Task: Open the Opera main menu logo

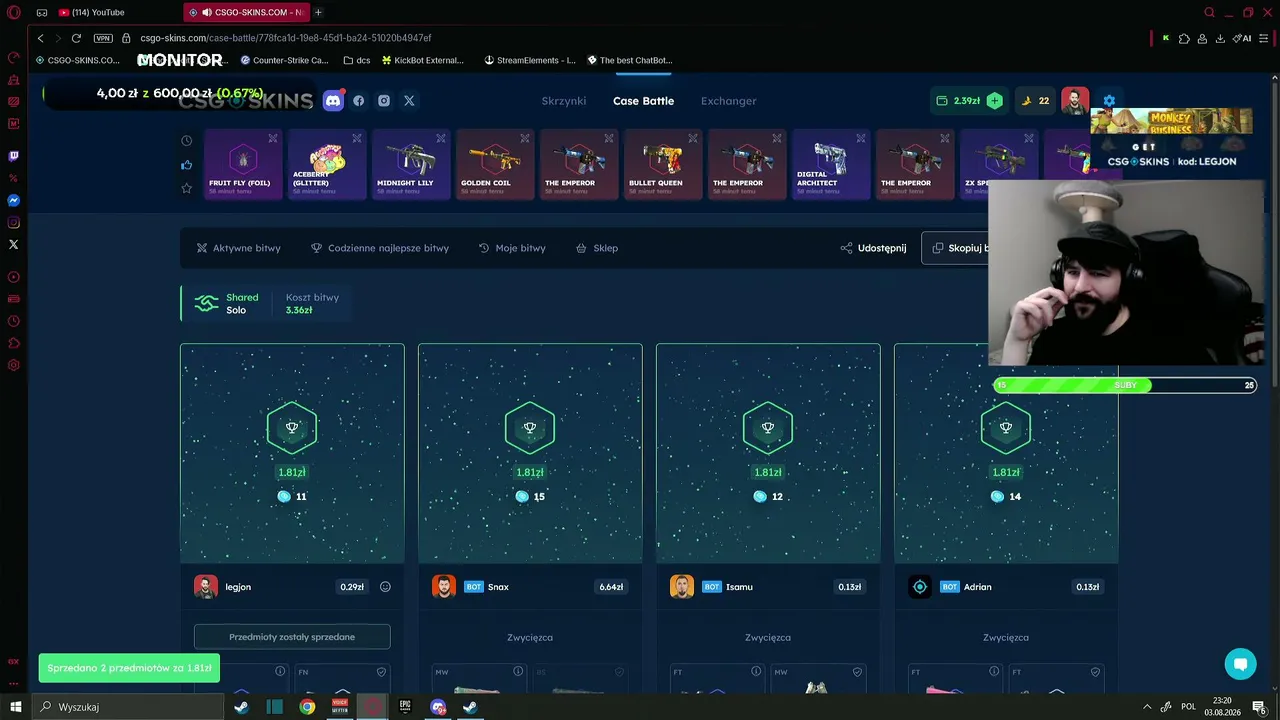Action: click(x=14, y=13)
